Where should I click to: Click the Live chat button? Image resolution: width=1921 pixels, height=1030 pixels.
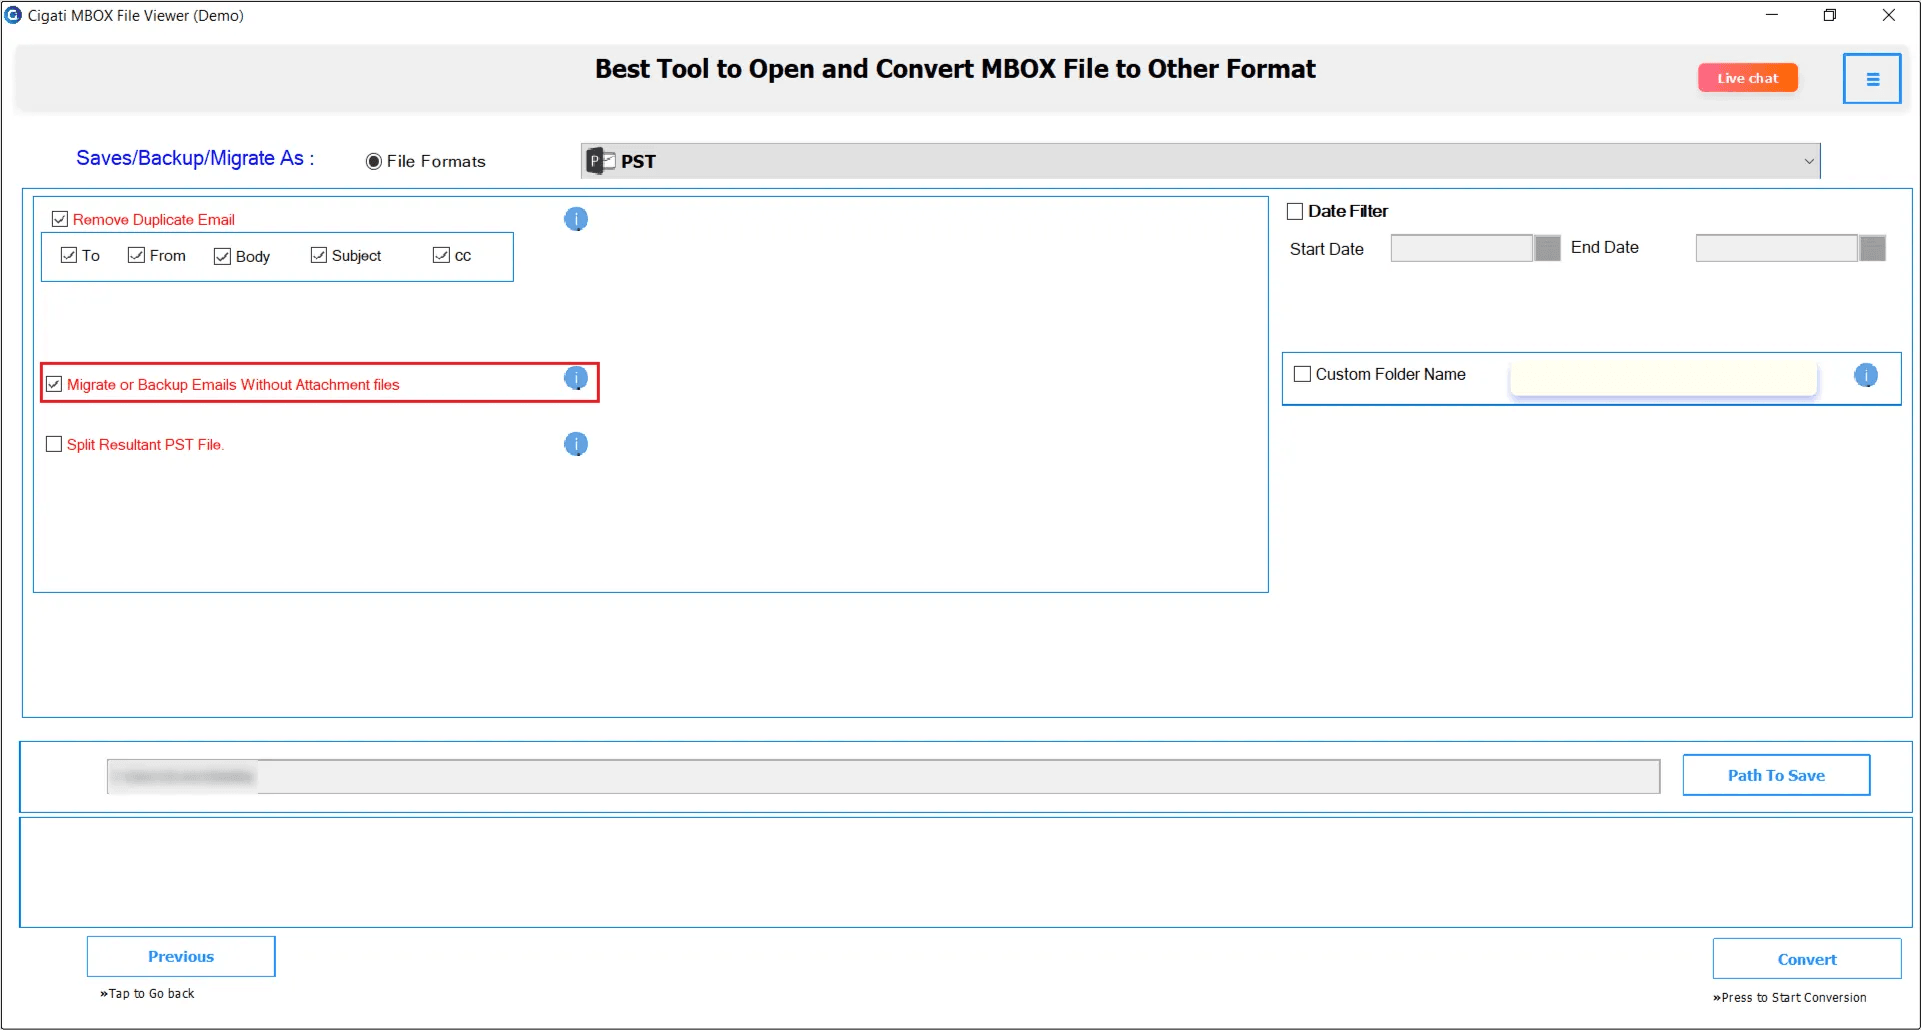[1748, 78]
